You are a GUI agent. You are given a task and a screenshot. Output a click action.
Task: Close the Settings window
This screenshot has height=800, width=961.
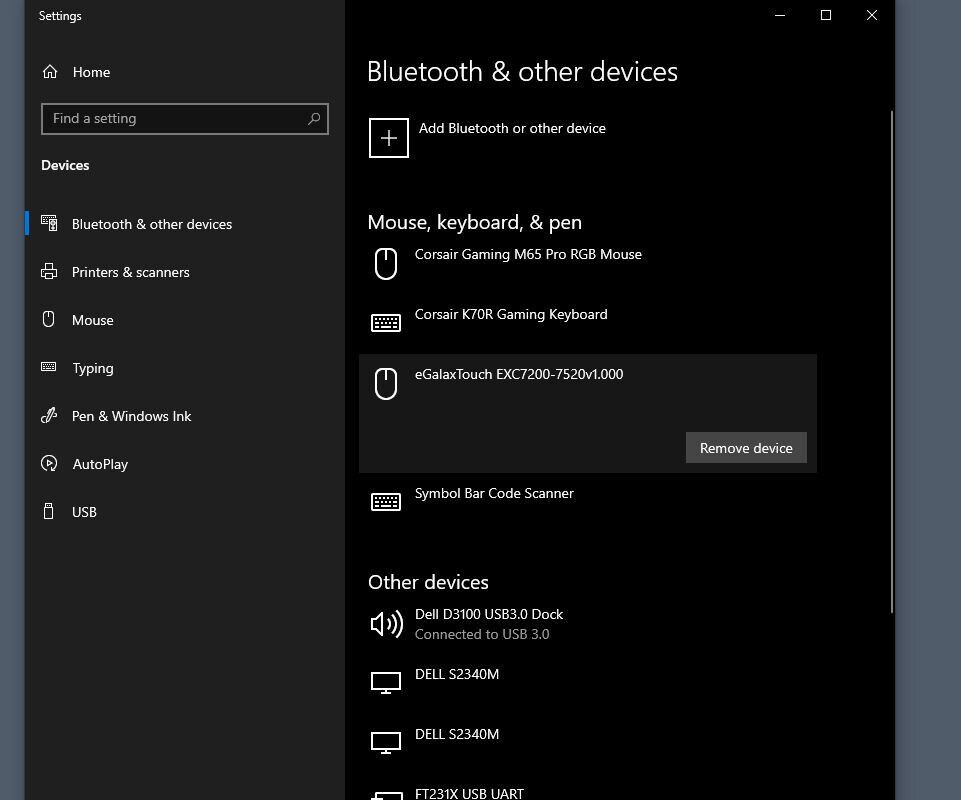click(872, 15)
